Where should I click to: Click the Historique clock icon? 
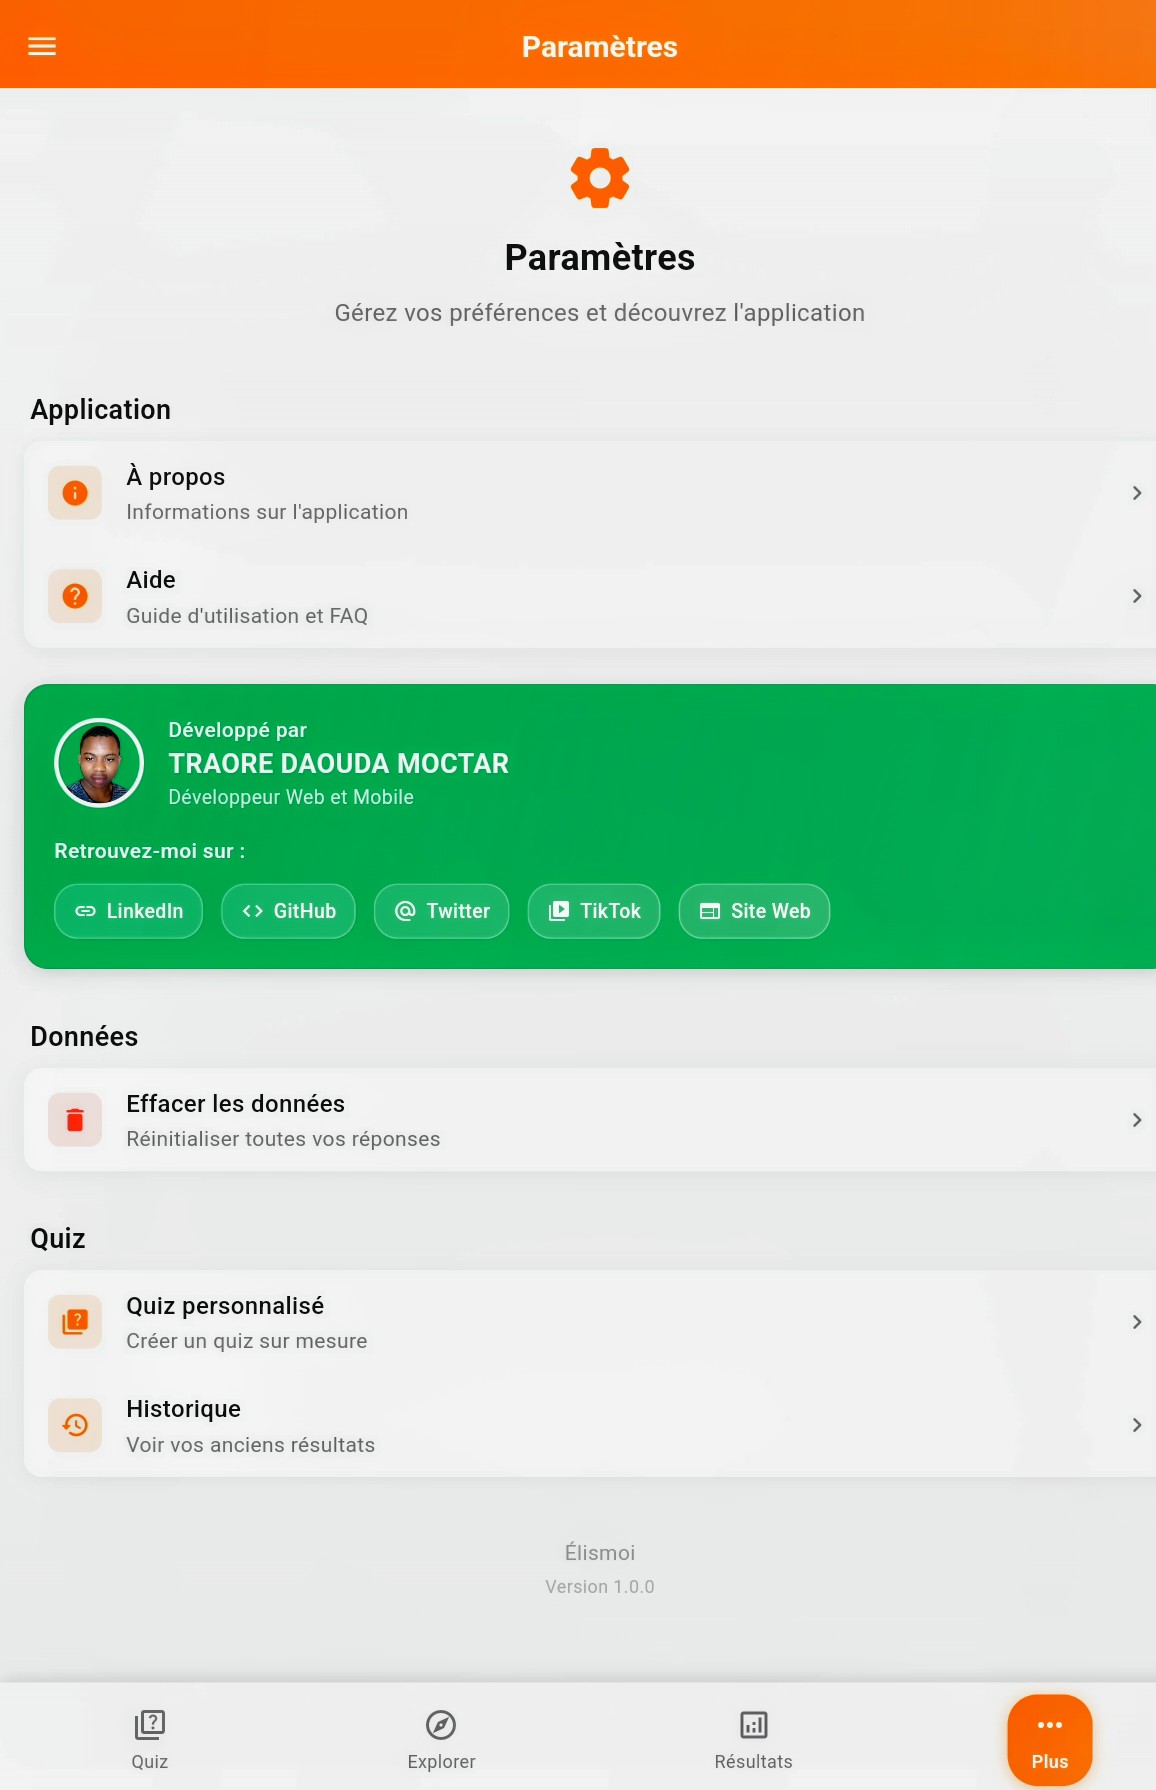pos(75,1425)
